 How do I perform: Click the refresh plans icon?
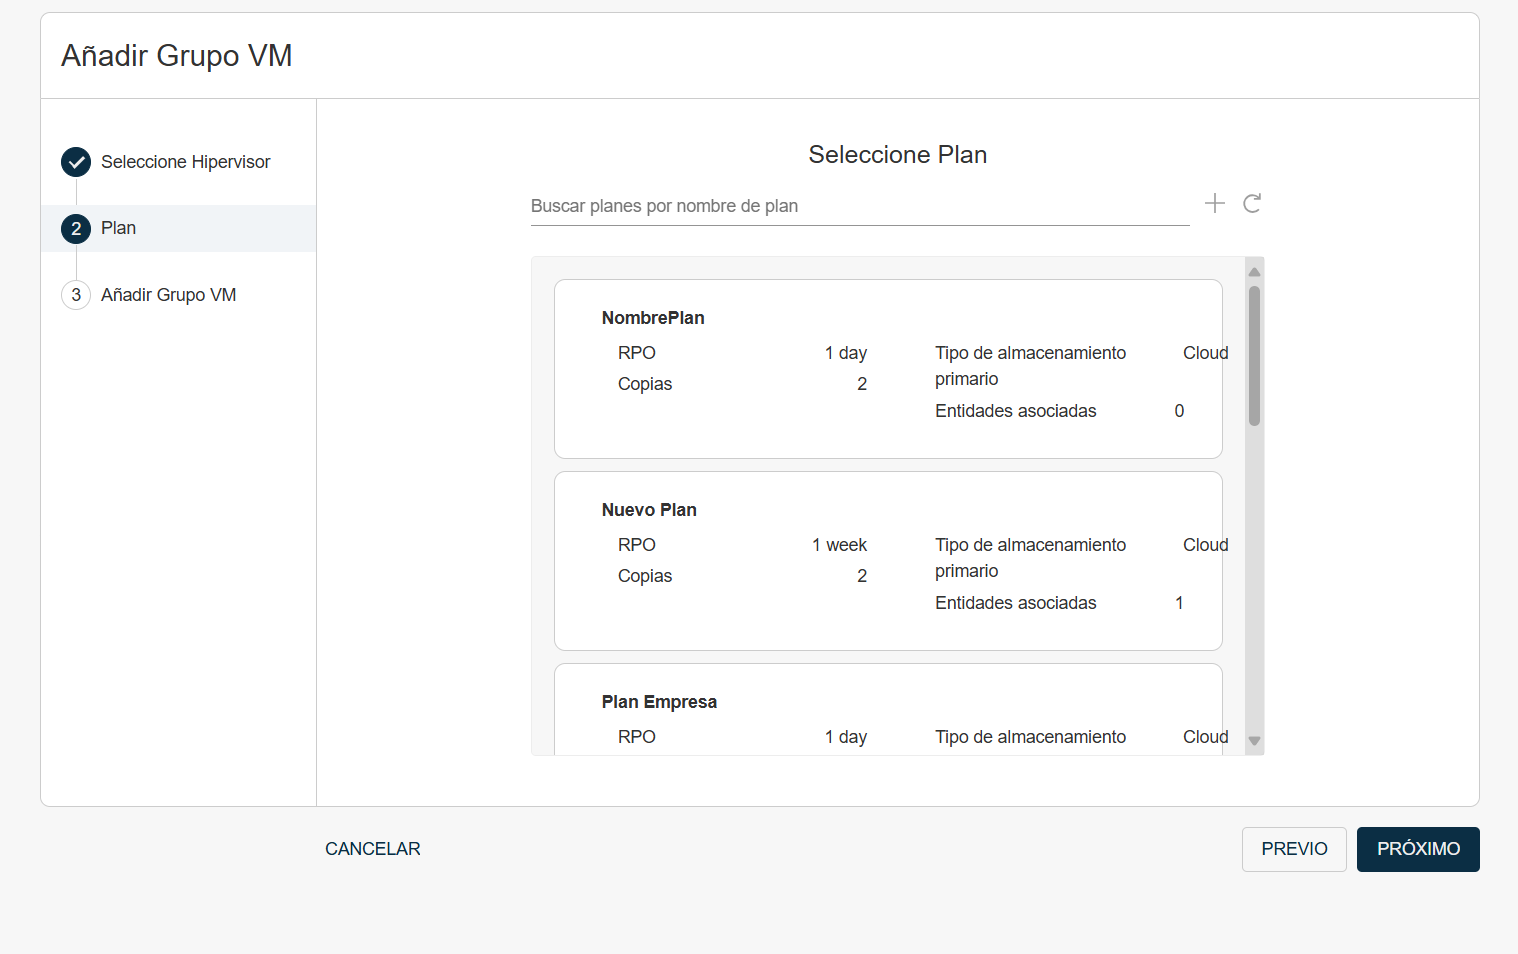point(1252,204)
